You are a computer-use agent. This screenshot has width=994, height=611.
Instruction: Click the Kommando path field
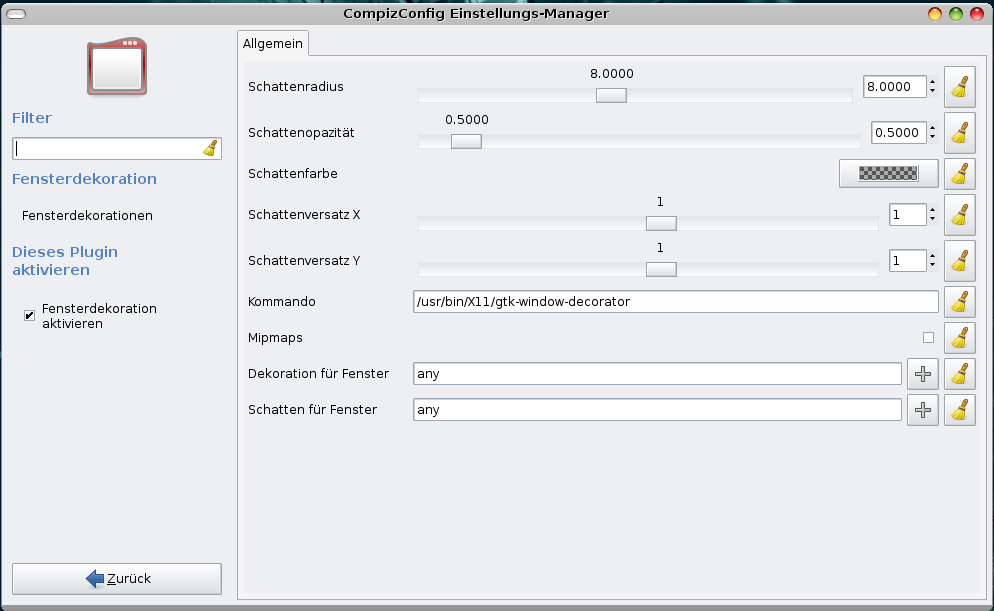[x=675, y=302]
